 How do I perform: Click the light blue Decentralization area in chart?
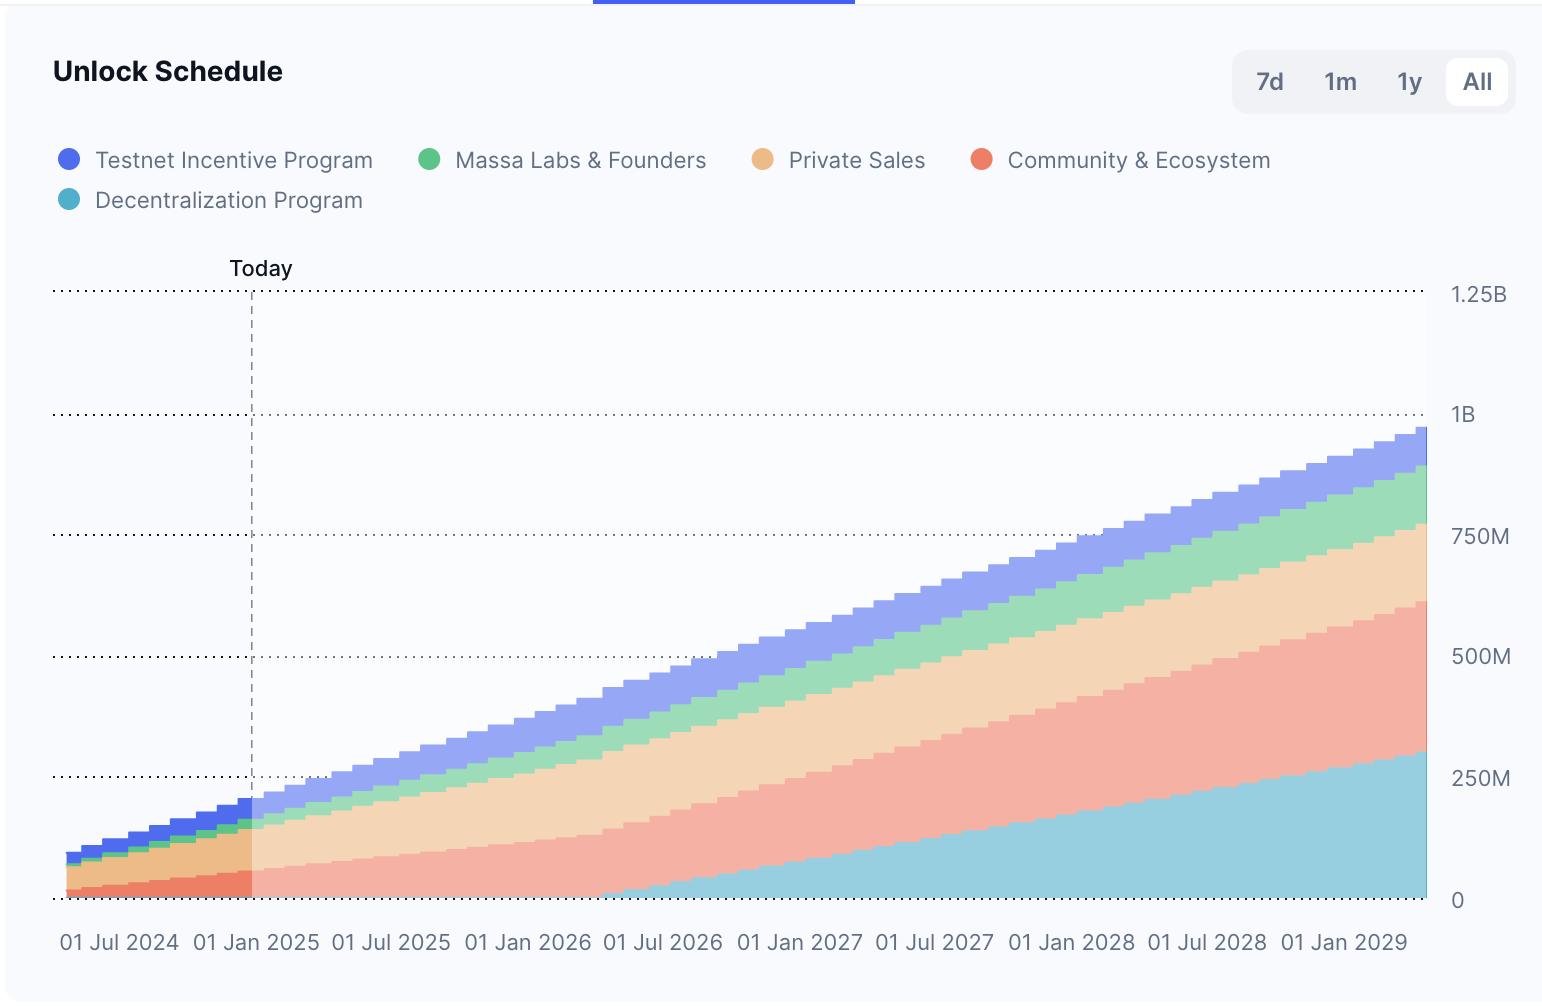[x=1200, y=850]
